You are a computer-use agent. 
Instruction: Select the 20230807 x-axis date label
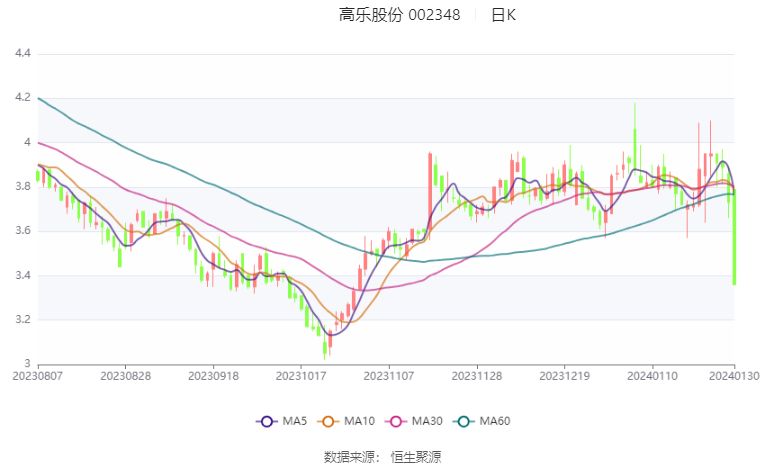pos(38,376)
